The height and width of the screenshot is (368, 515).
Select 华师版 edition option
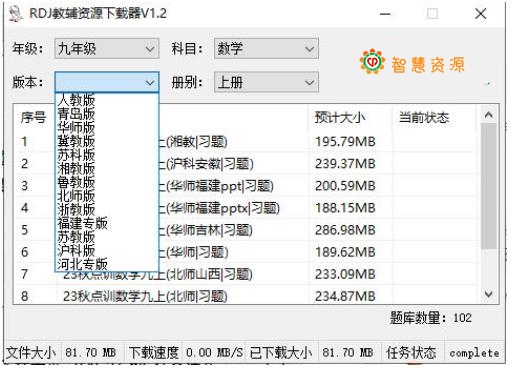pos(76,127)
